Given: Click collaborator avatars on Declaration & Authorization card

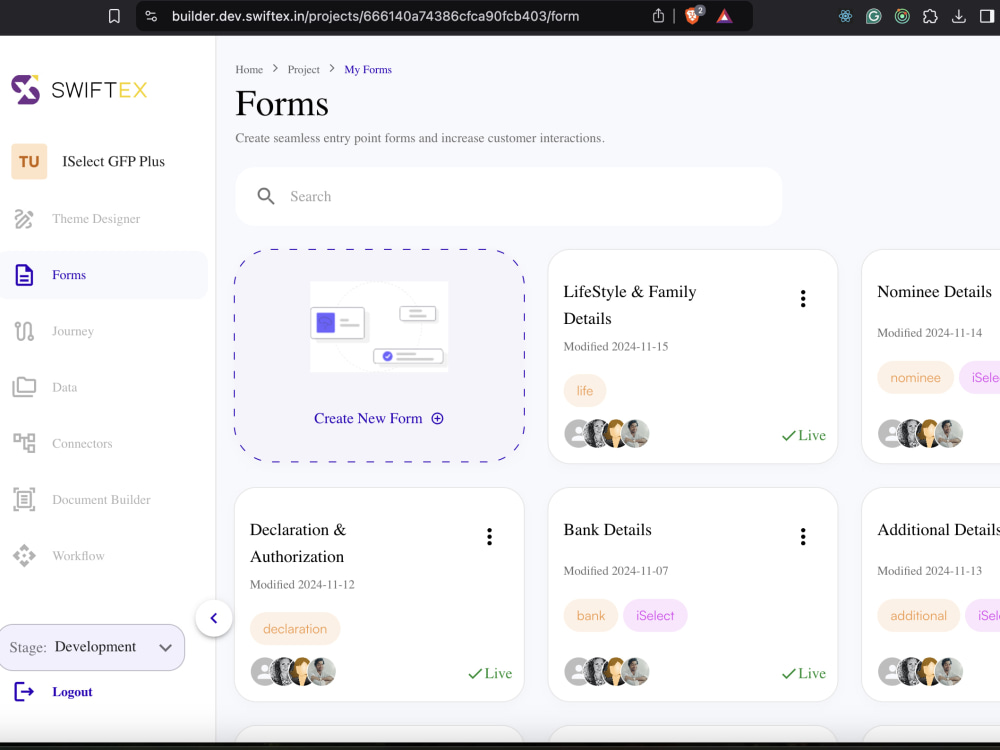Looking at the screenshot, I should (293, 672).
